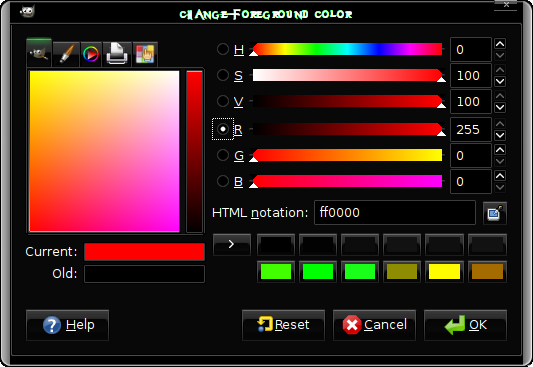The width and height of the screenshot is (533, 367).
Task: Click the S value field showing 100
Action: (x=471, y=75)
